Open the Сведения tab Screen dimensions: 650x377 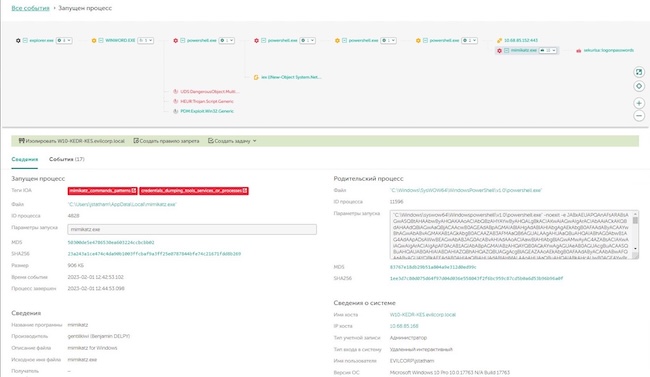(24, 159)
